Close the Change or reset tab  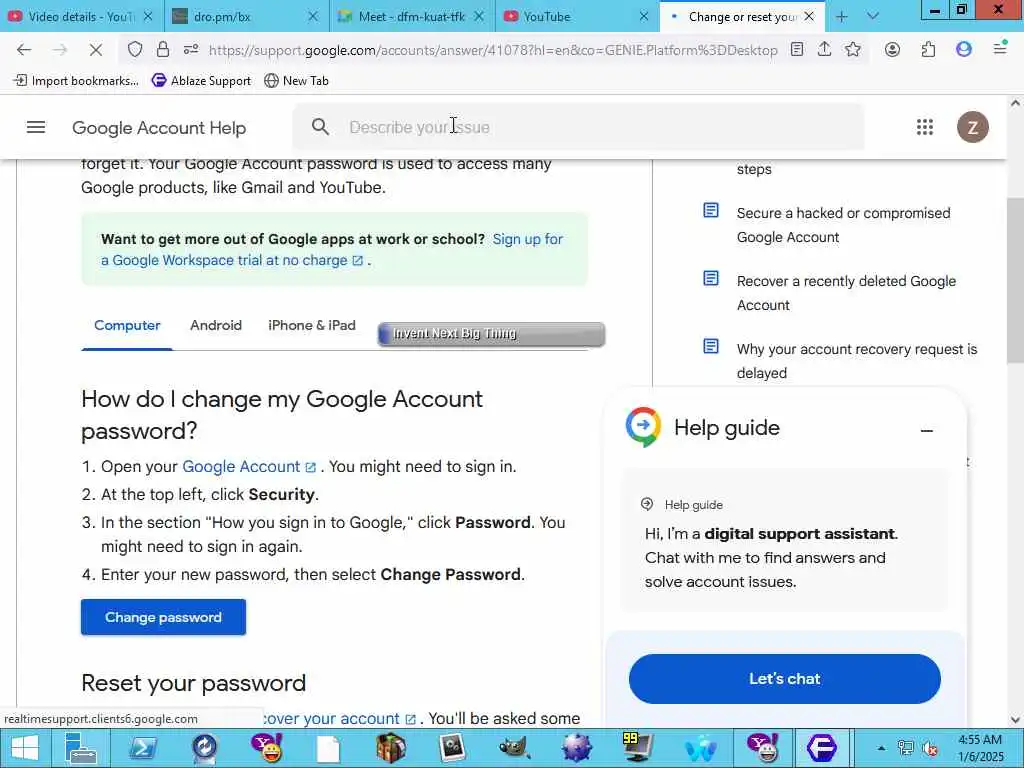809,16
